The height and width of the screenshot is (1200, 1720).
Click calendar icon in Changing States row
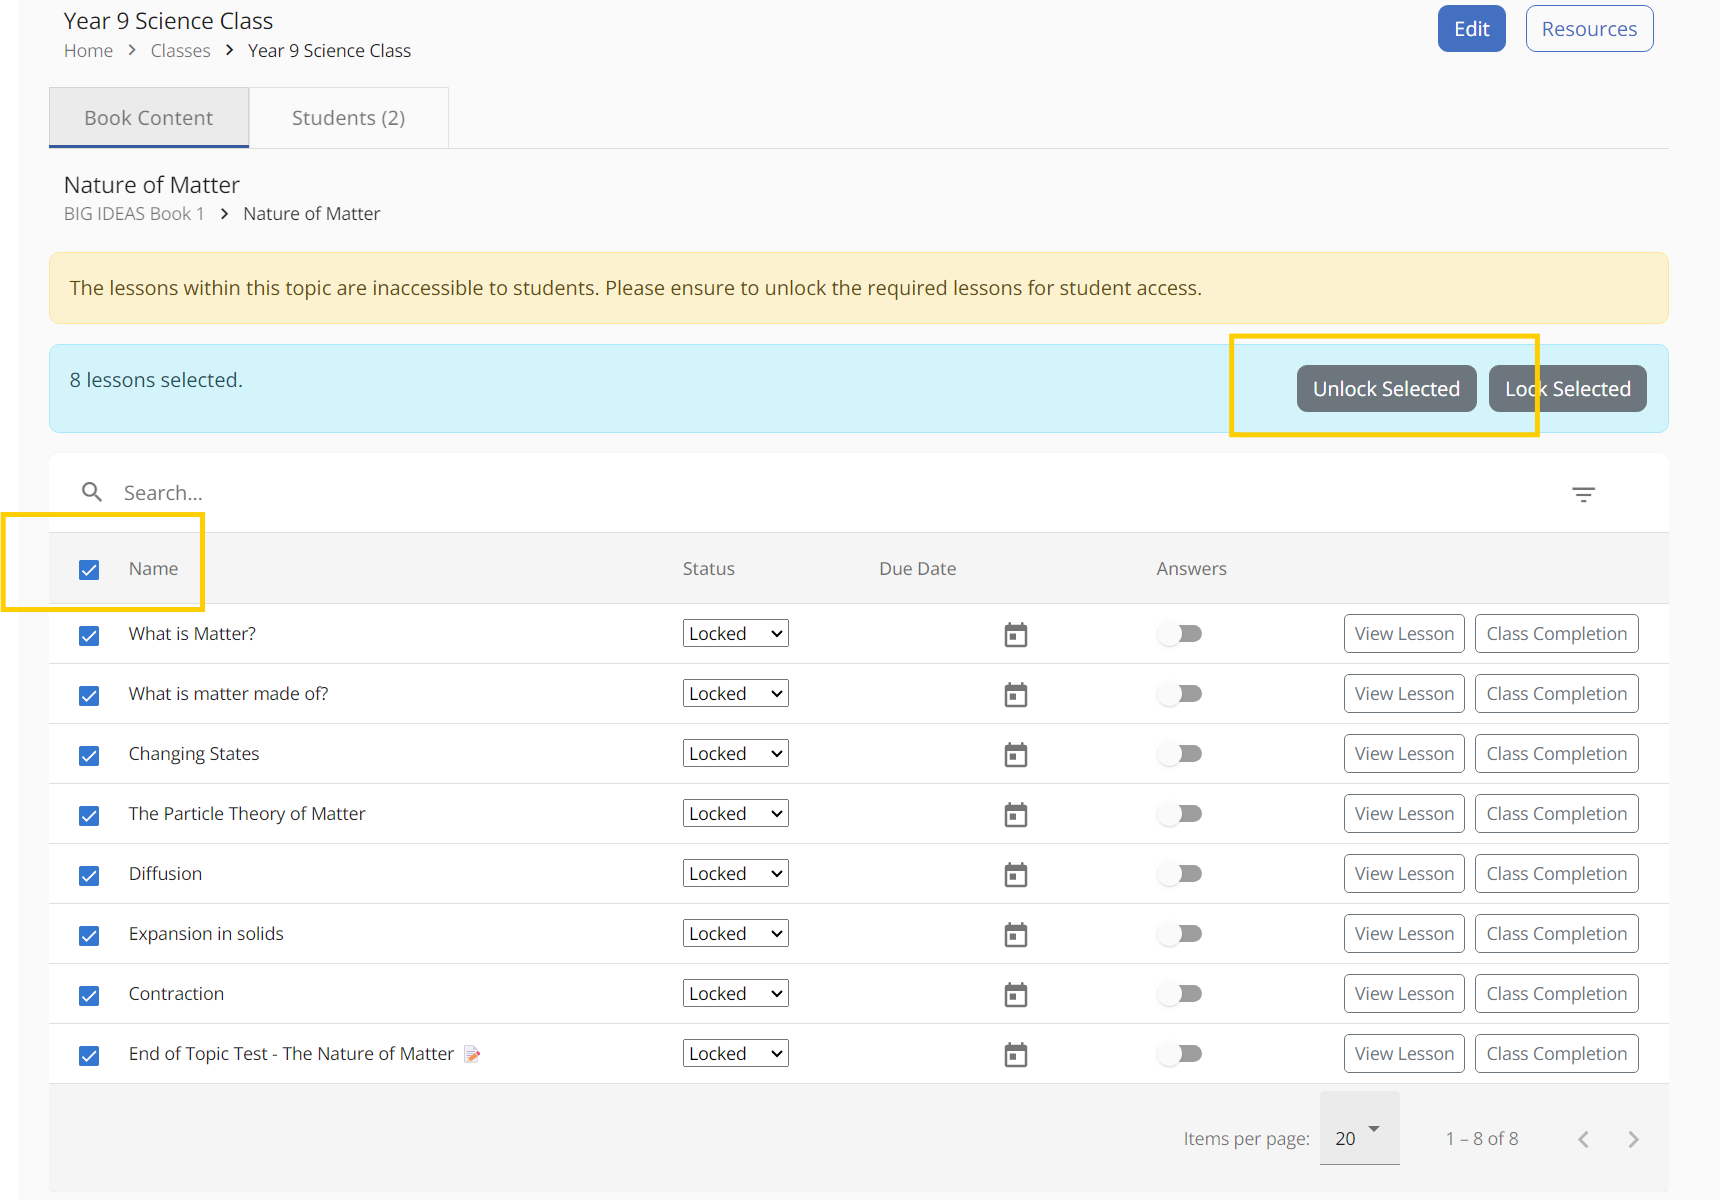tap(1015, 755)
